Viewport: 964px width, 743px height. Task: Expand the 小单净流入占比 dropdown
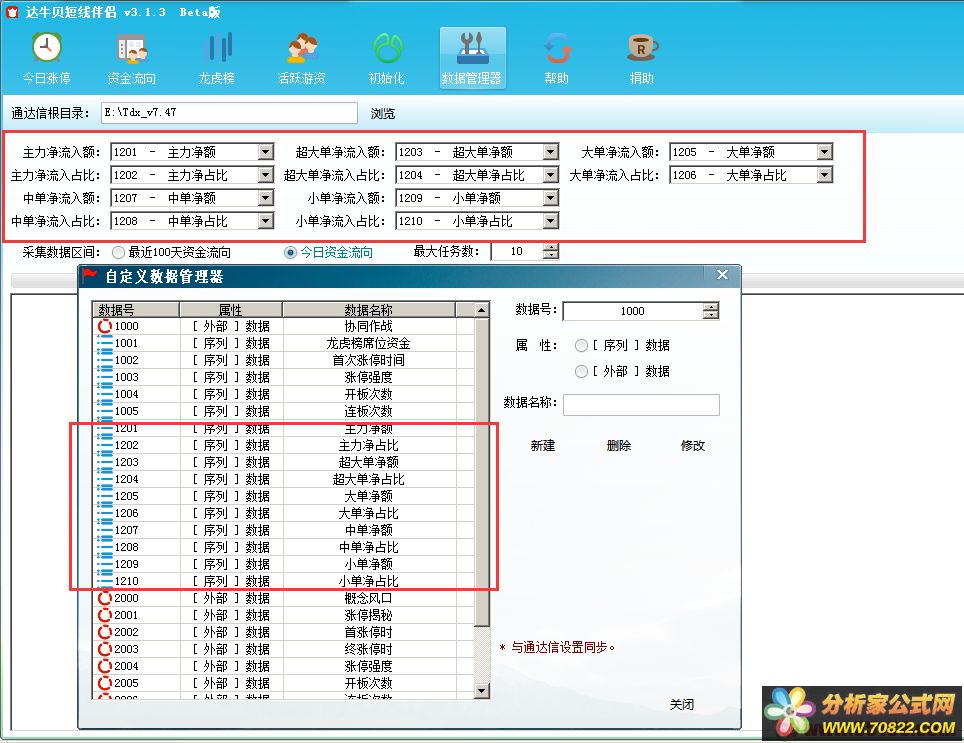[x=551, y=221]
